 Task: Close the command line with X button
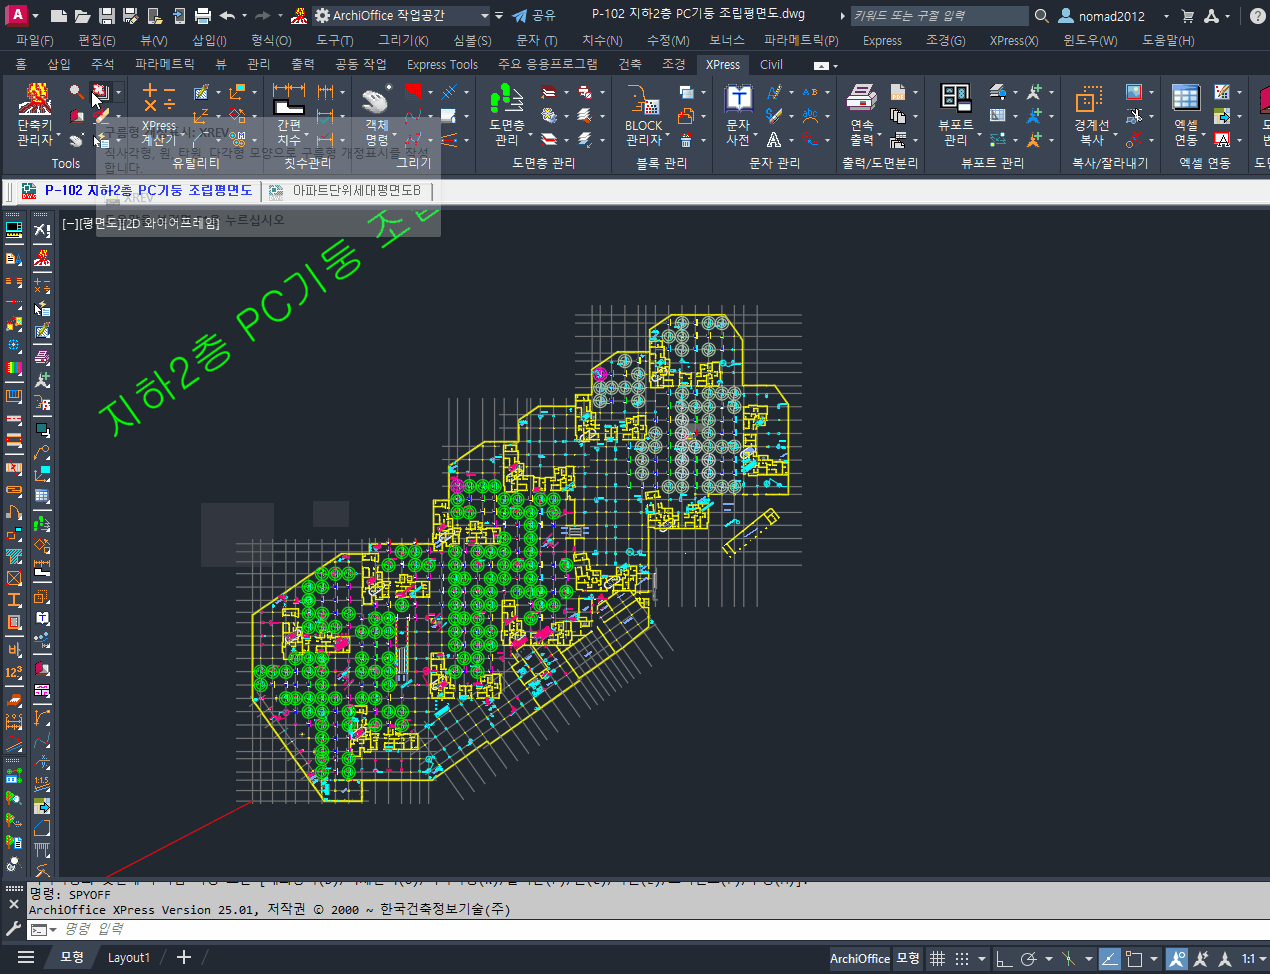pos(13,904)
